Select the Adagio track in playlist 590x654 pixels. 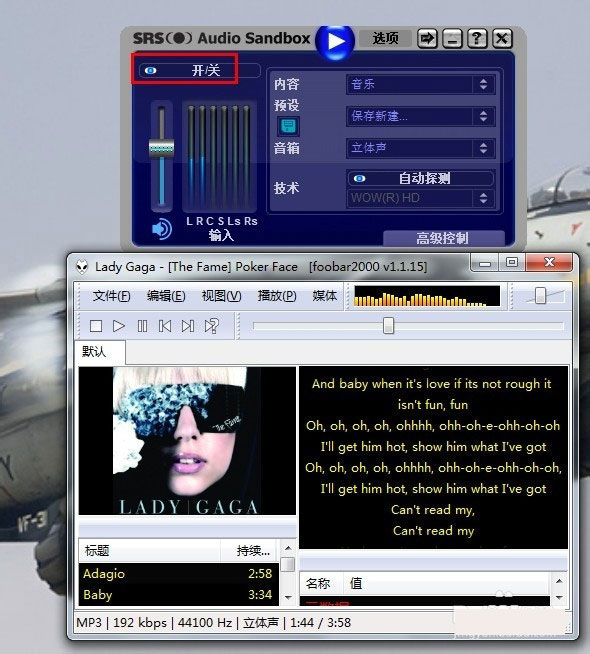(x=178, y=574)
